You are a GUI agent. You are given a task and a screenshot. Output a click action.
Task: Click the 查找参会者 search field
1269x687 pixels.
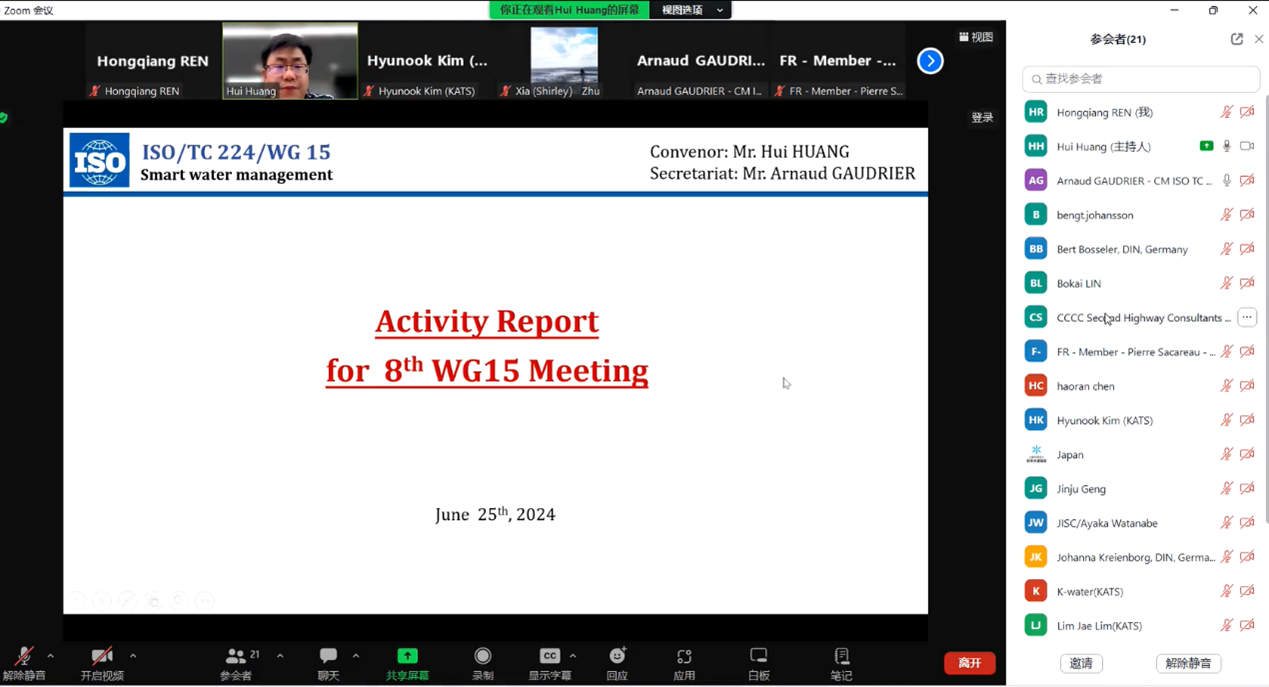1141,78
